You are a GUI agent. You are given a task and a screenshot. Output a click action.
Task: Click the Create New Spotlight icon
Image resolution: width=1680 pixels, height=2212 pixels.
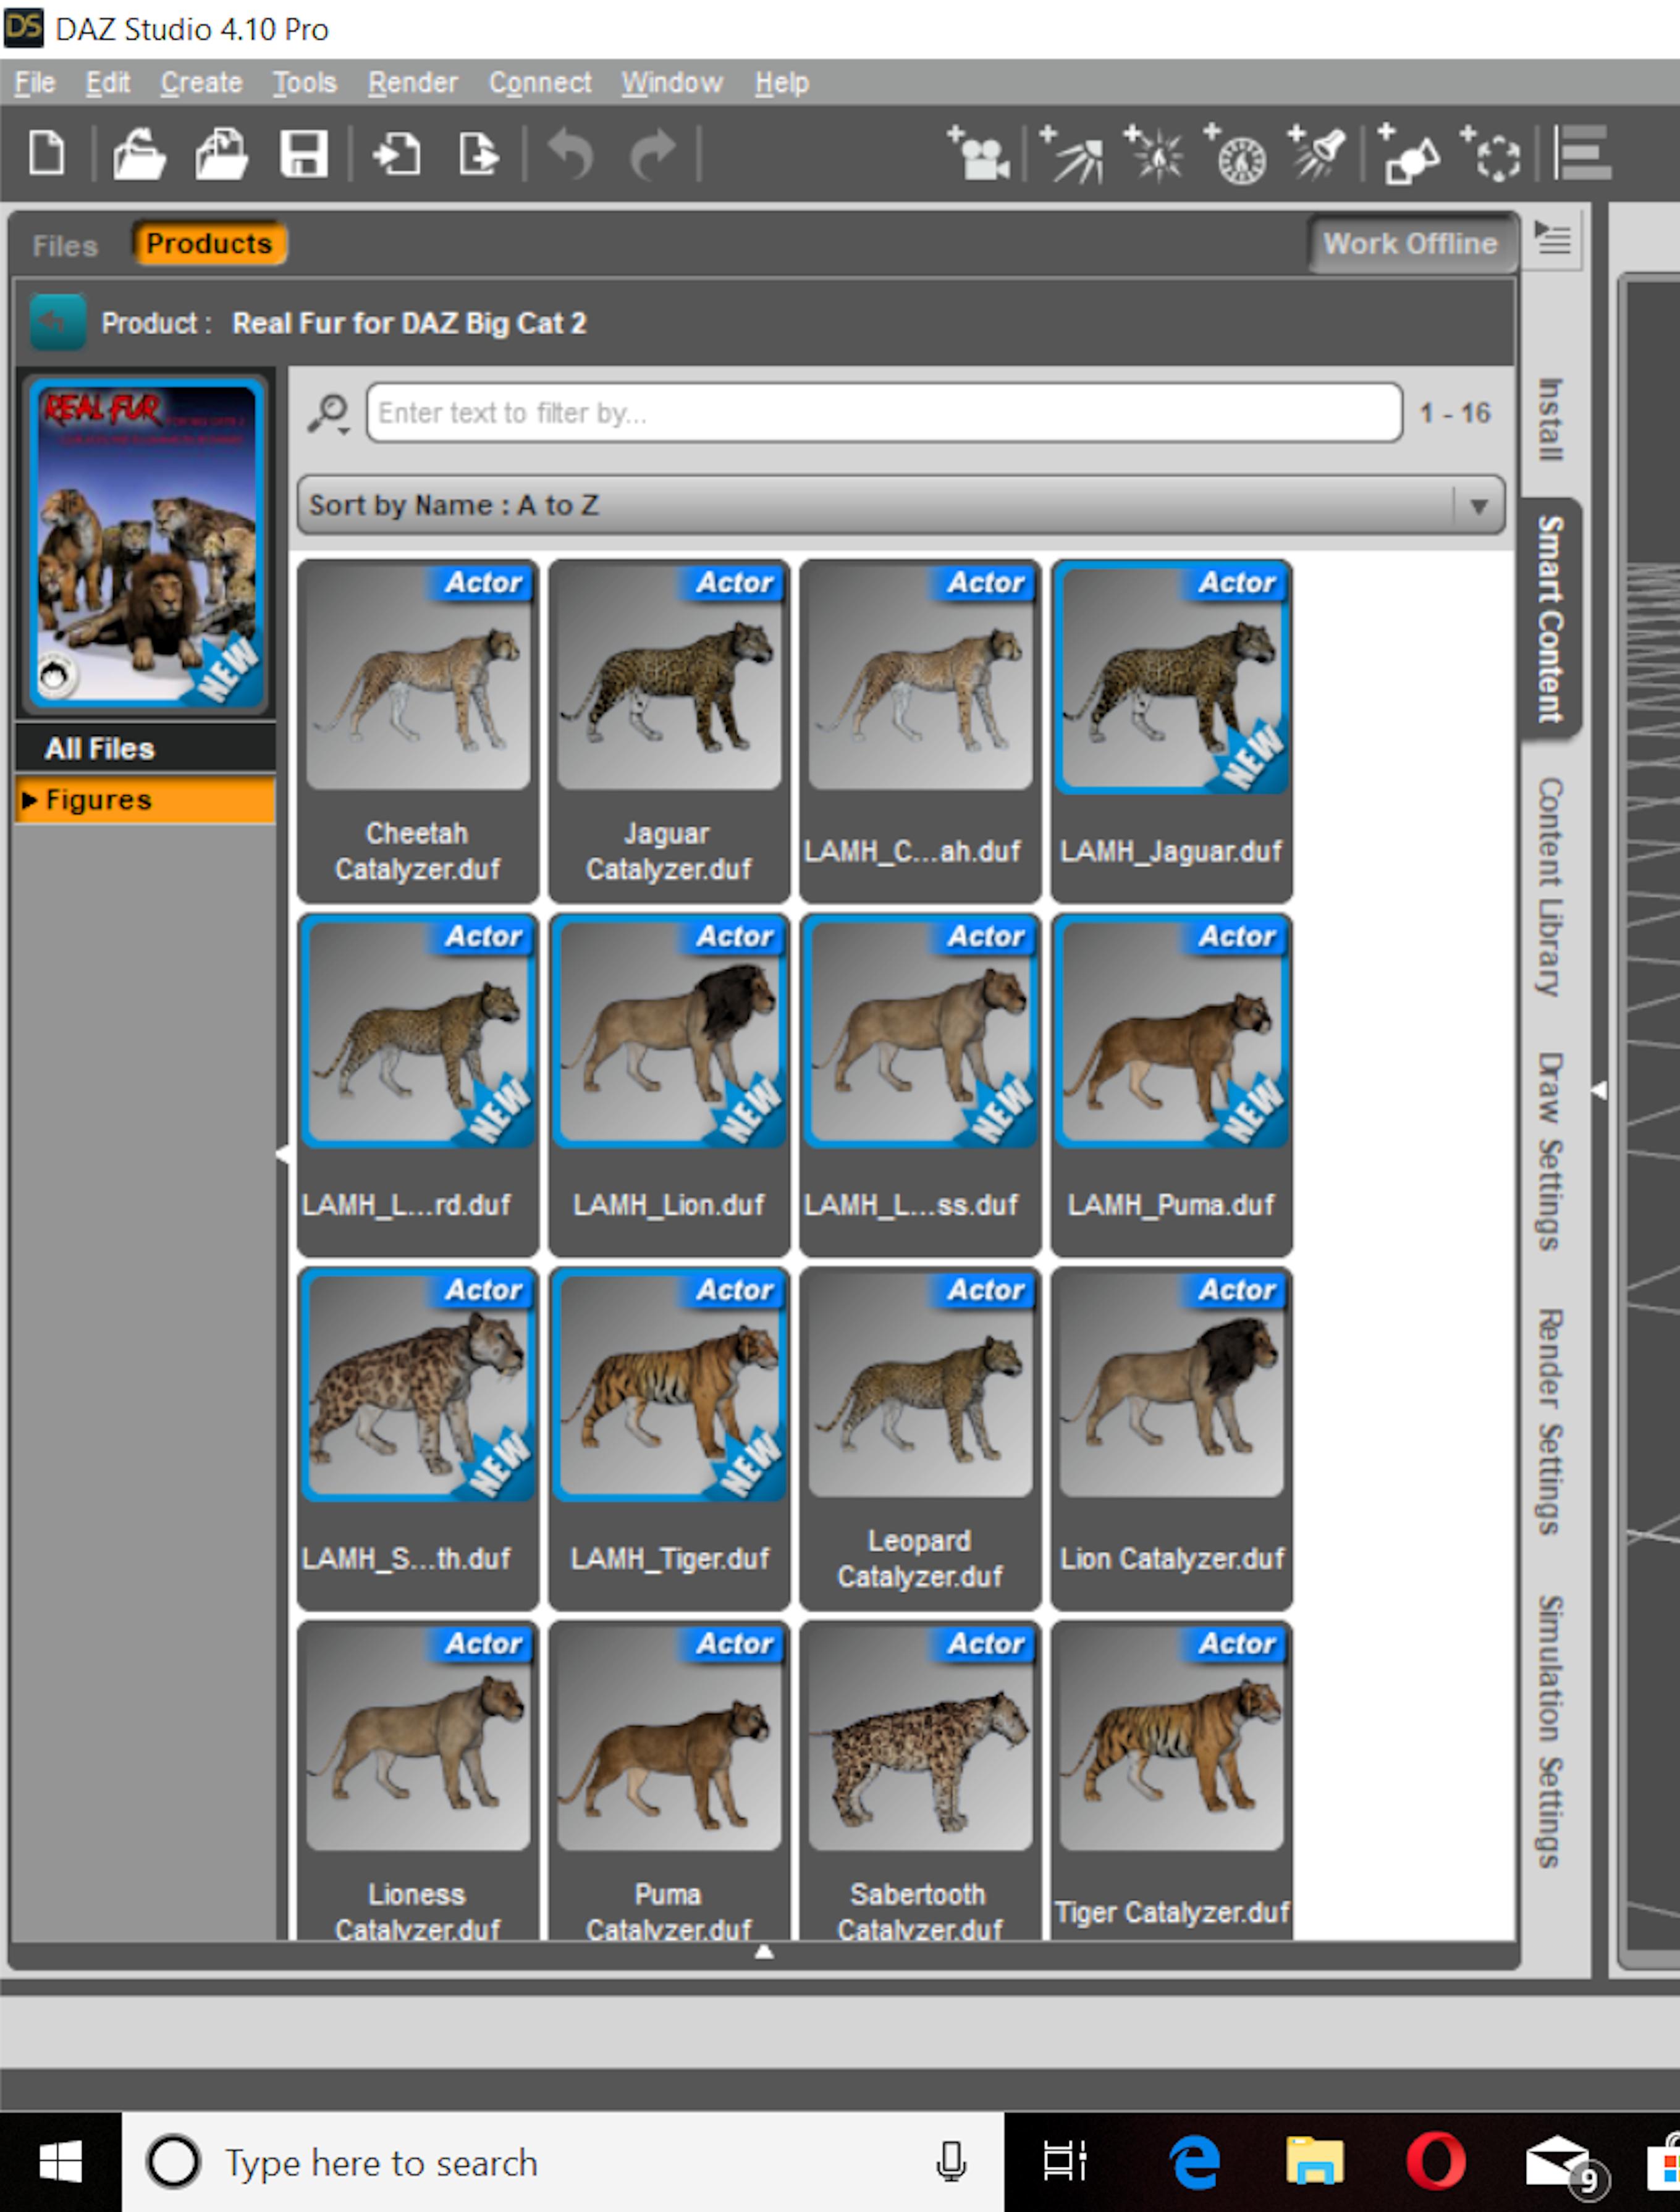click(x=1319, y=155)
